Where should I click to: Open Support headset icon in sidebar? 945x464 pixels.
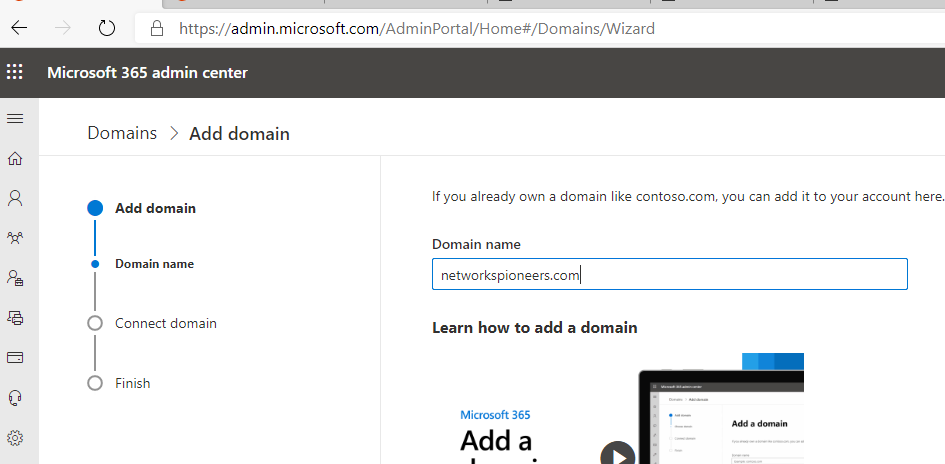[15, 398]
